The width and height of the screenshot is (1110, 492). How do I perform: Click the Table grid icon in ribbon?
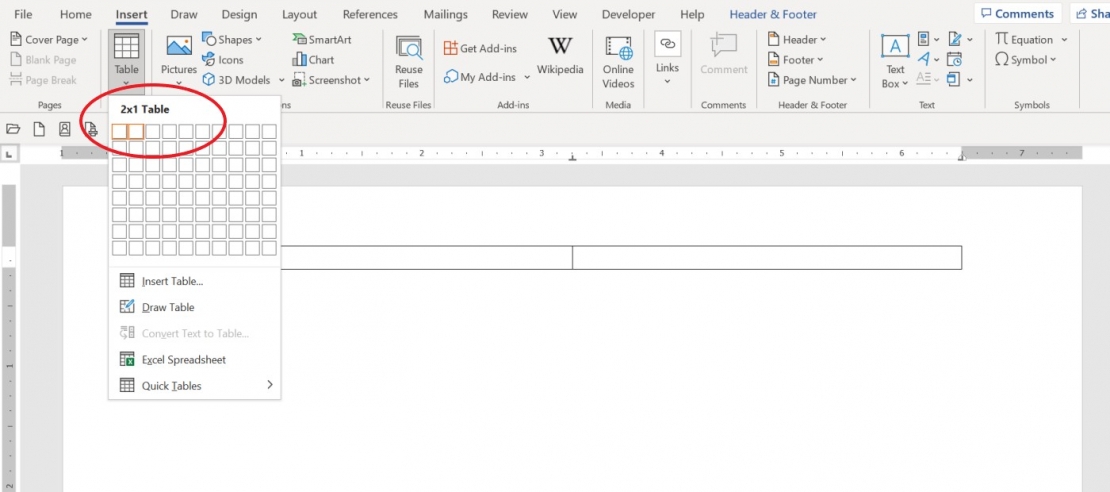(126, 46)
